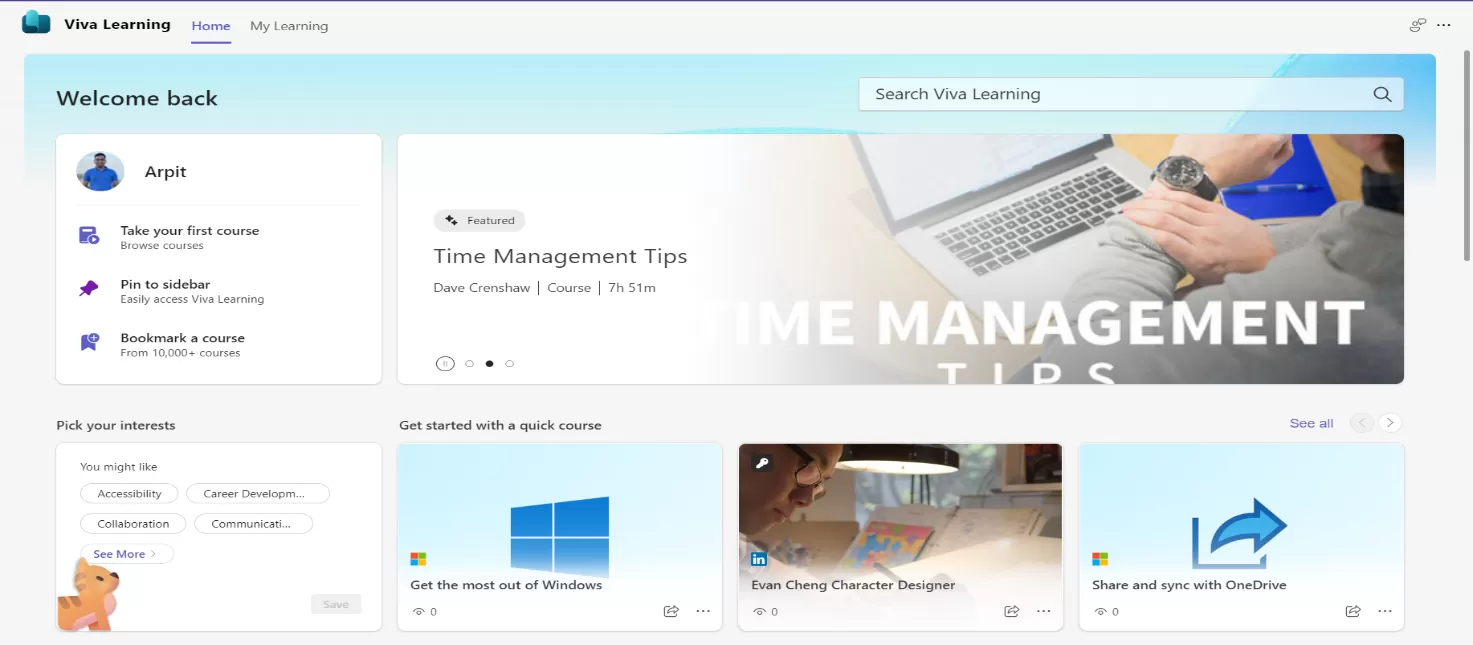Viewport: 1473px width, 645px height.
Task: Click the pop-out icon at top right
Action: point(1417,25)
